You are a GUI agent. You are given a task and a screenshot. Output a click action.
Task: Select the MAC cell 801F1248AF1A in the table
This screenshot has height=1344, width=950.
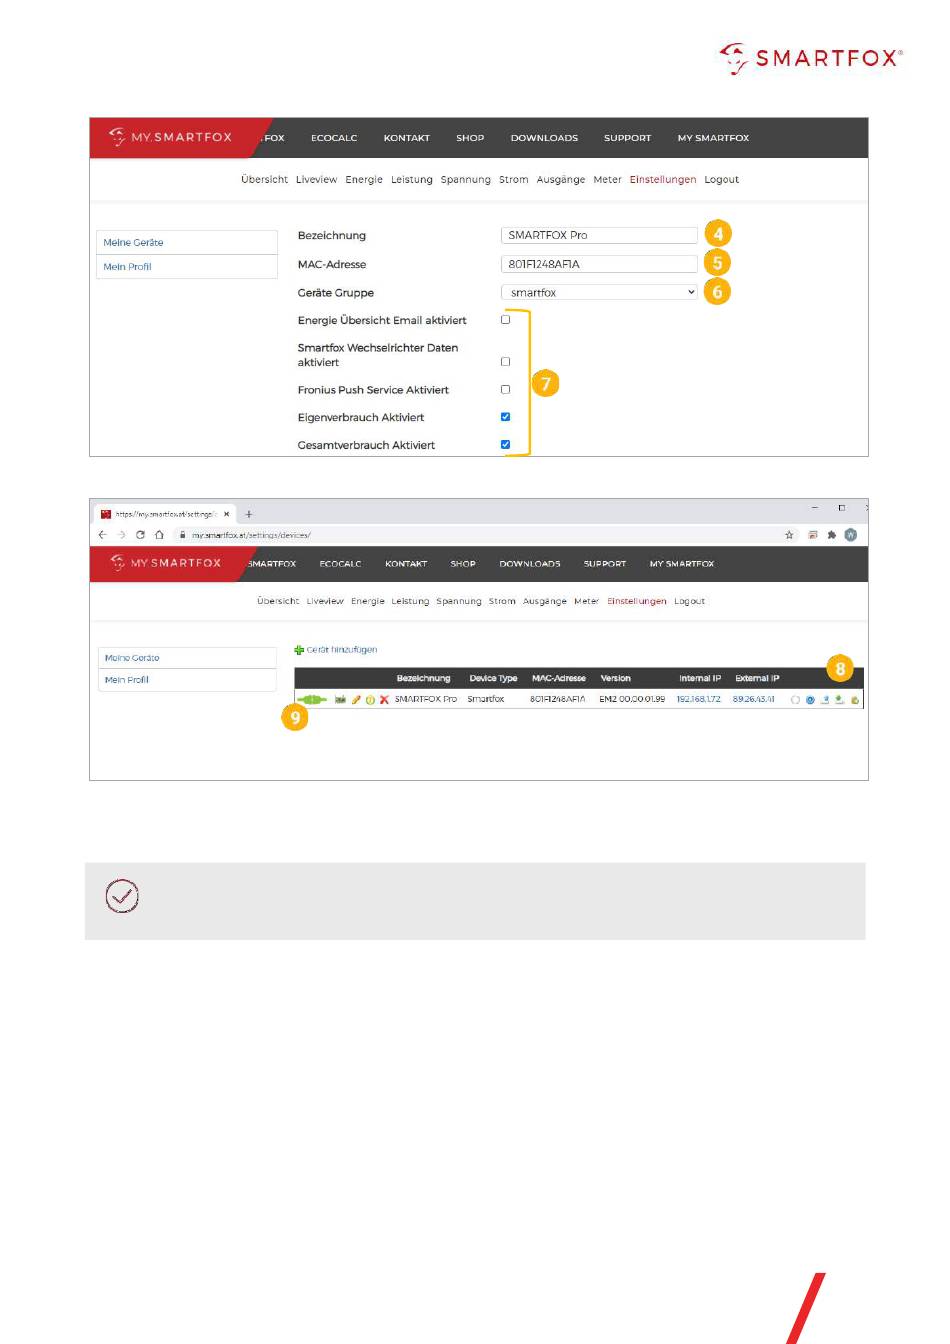[558, 700]
